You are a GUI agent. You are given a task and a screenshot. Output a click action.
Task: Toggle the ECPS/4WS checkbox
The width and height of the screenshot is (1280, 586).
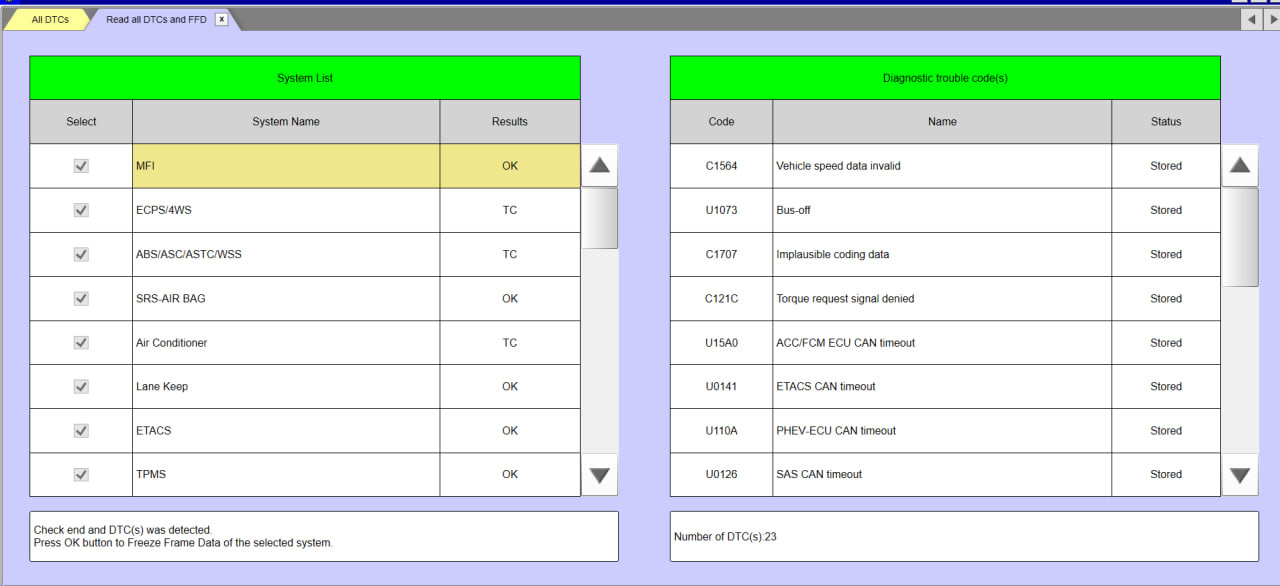[x=81, y=210]
